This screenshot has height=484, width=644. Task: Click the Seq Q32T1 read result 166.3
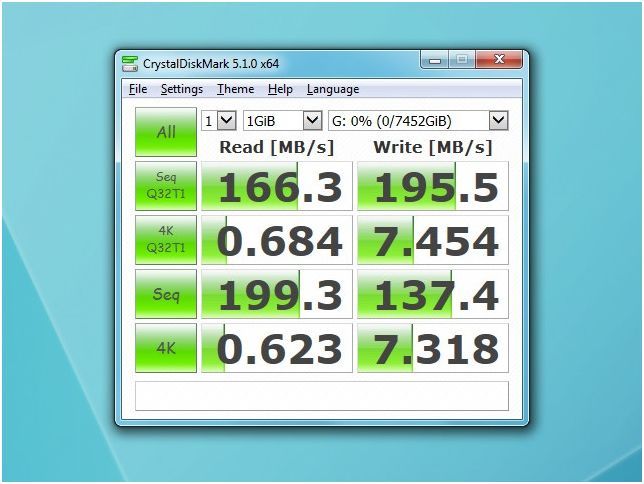pos(277,186)
